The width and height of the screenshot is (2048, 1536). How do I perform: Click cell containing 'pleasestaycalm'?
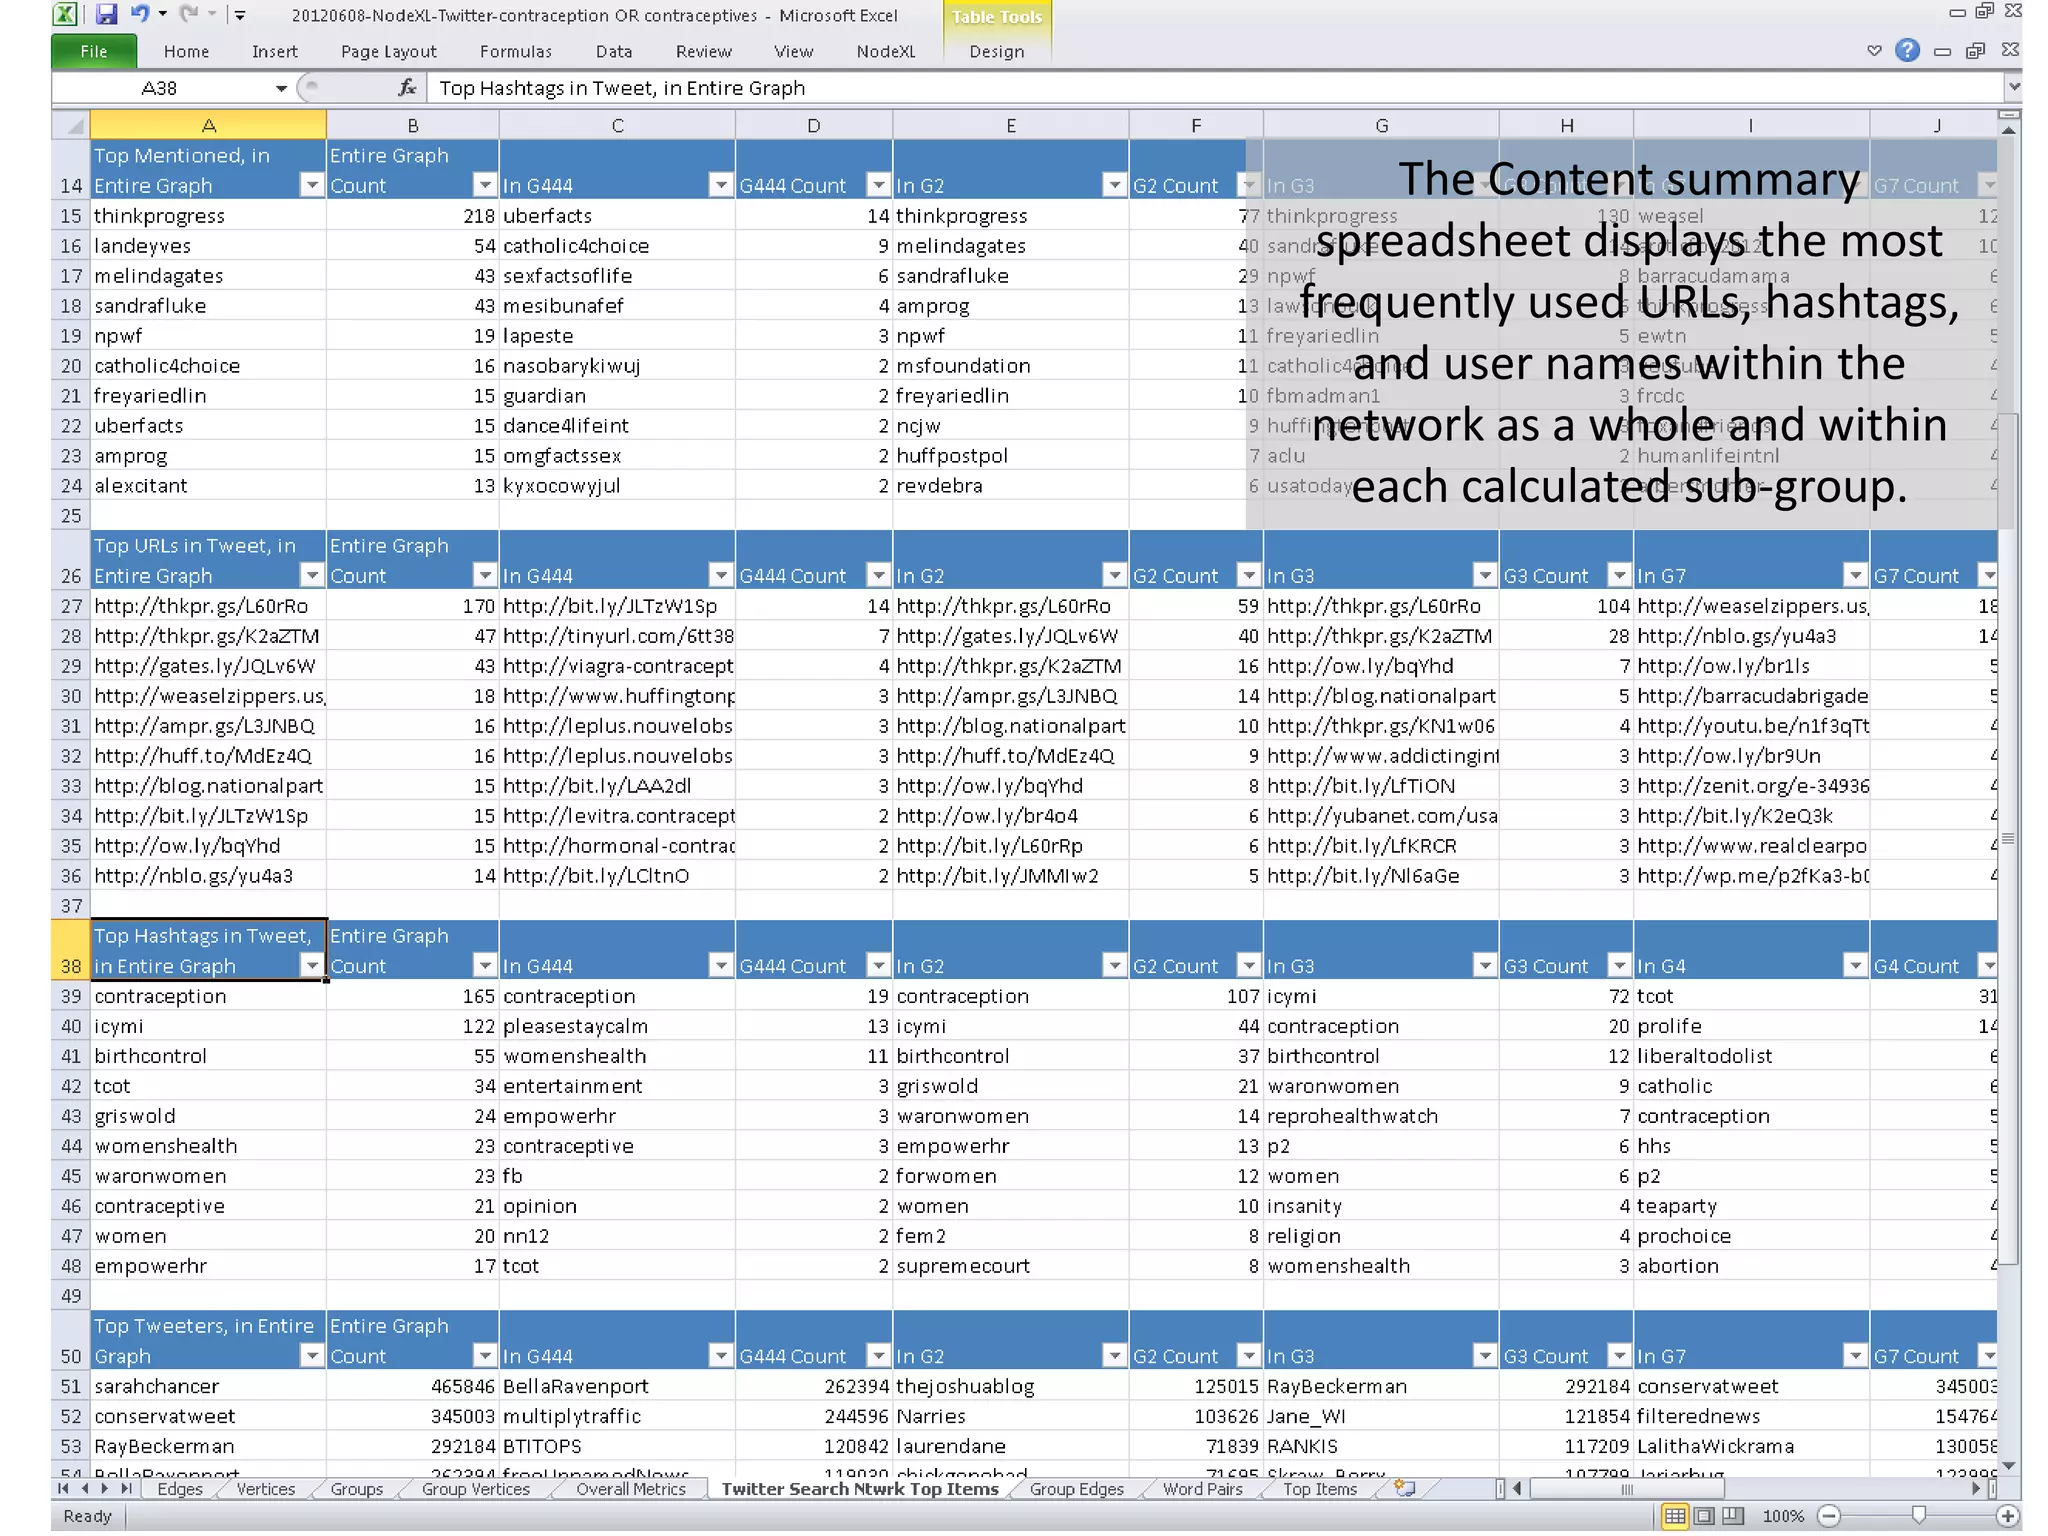617,1026
